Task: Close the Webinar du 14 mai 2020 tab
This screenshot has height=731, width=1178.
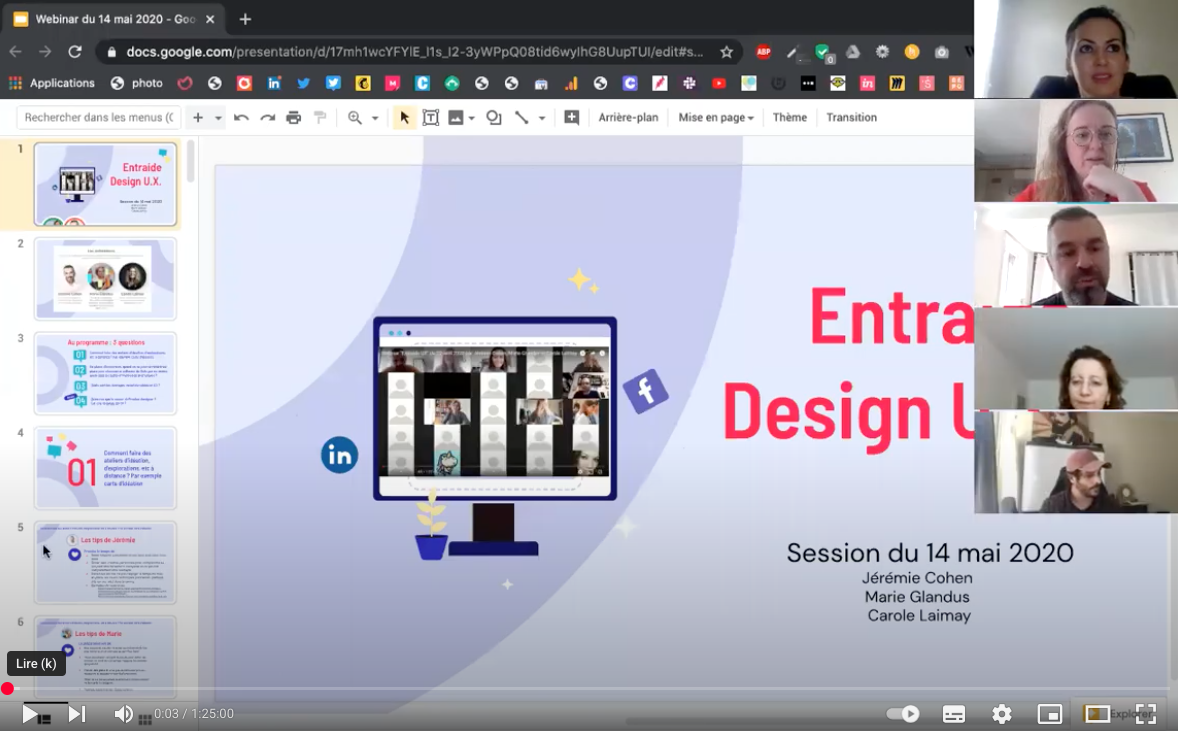Action: click(210, 19)
